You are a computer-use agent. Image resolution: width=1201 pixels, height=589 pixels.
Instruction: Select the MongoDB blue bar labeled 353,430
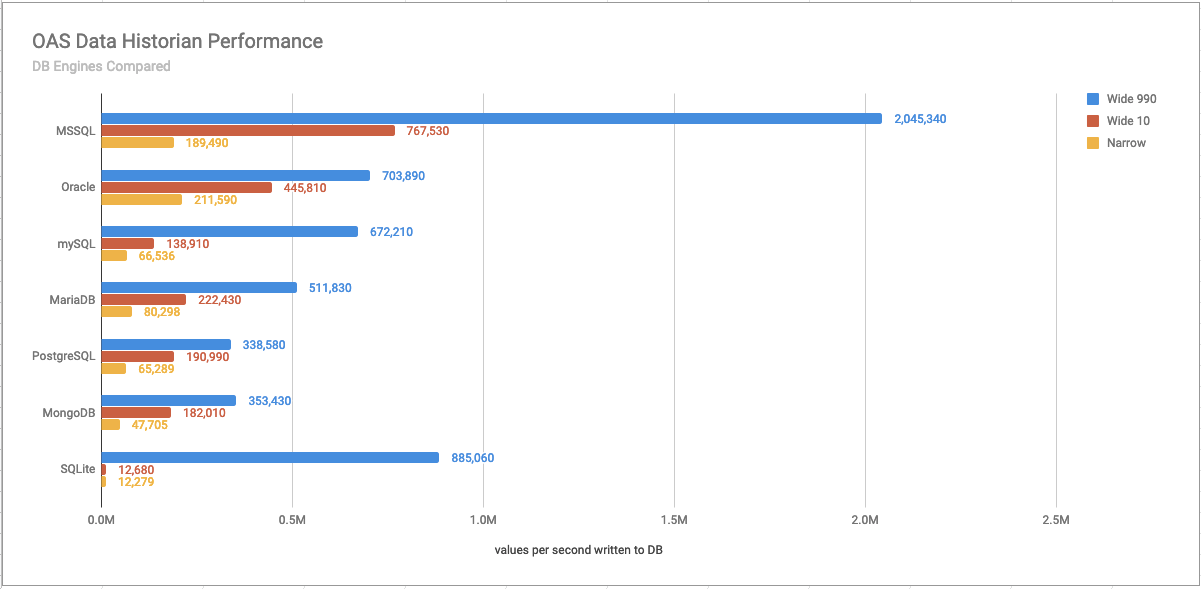coord(168,400)
